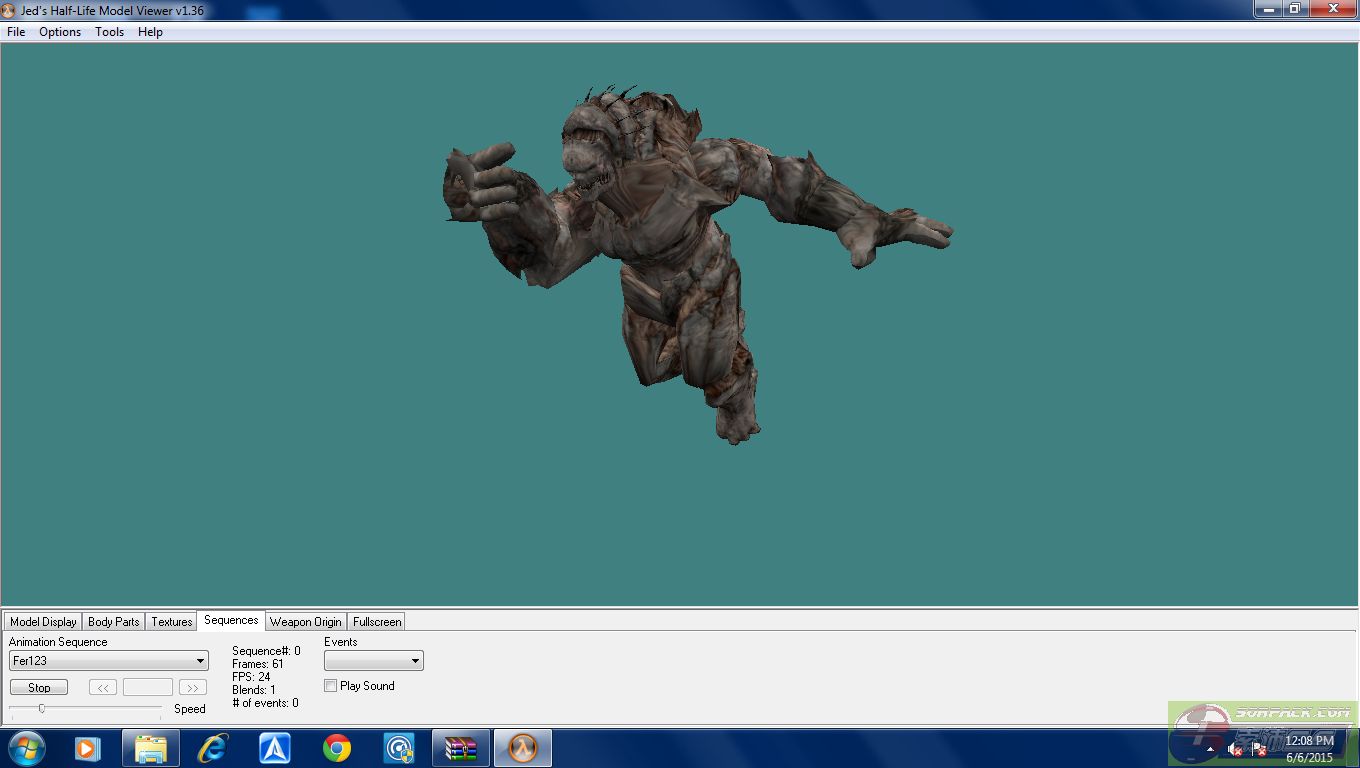This screenshot has width=1360, height=768.
Task: Click the animation Speed slider thumb
Action: click(41, 708)
